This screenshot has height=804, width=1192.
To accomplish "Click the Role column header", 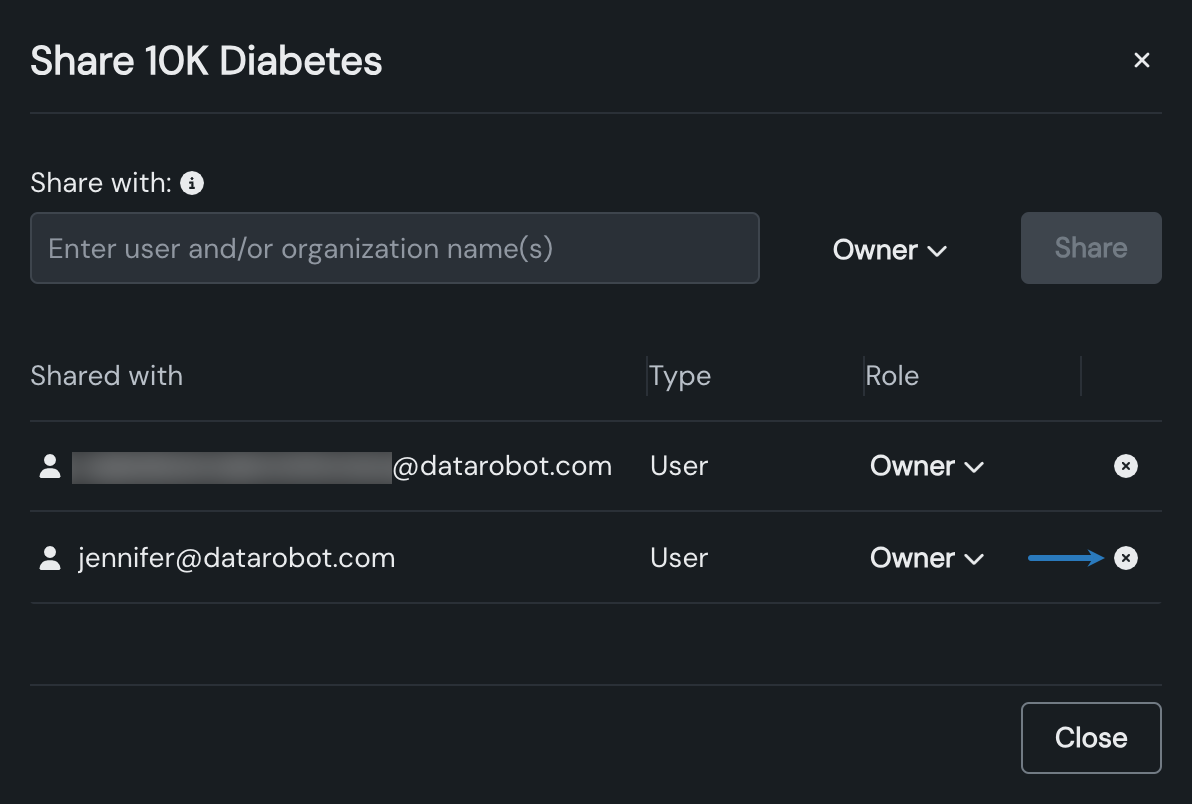I will [892, 376].
